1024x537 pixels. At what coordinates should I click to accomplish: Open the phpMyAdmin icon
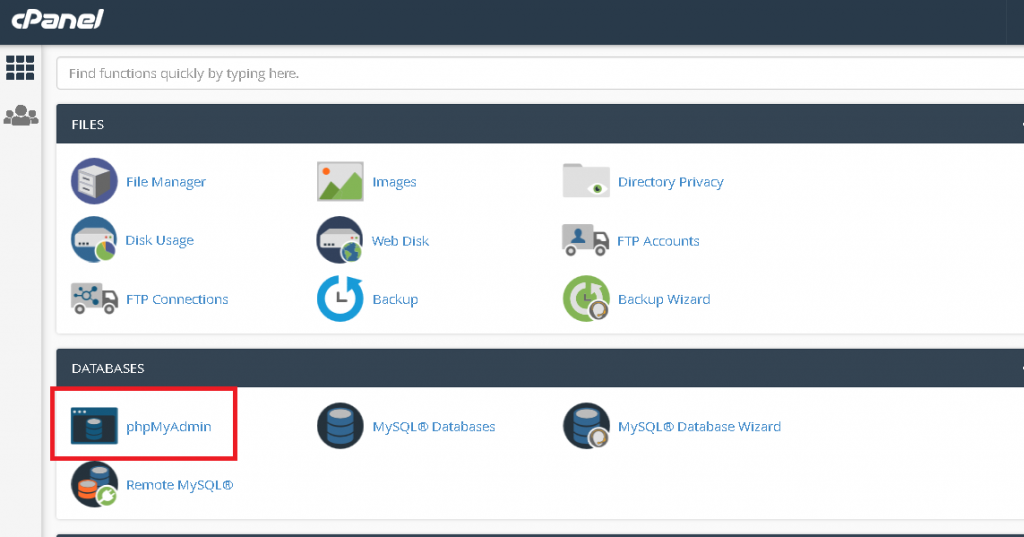[94, 426]
